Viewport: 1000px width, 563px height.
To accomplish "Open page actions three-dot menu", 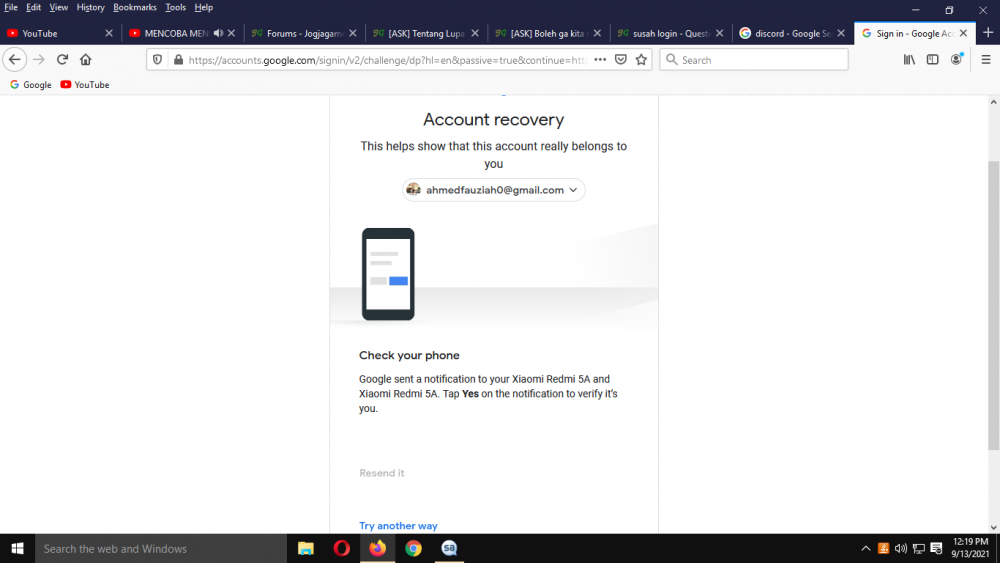I will (x=600, y=59).
